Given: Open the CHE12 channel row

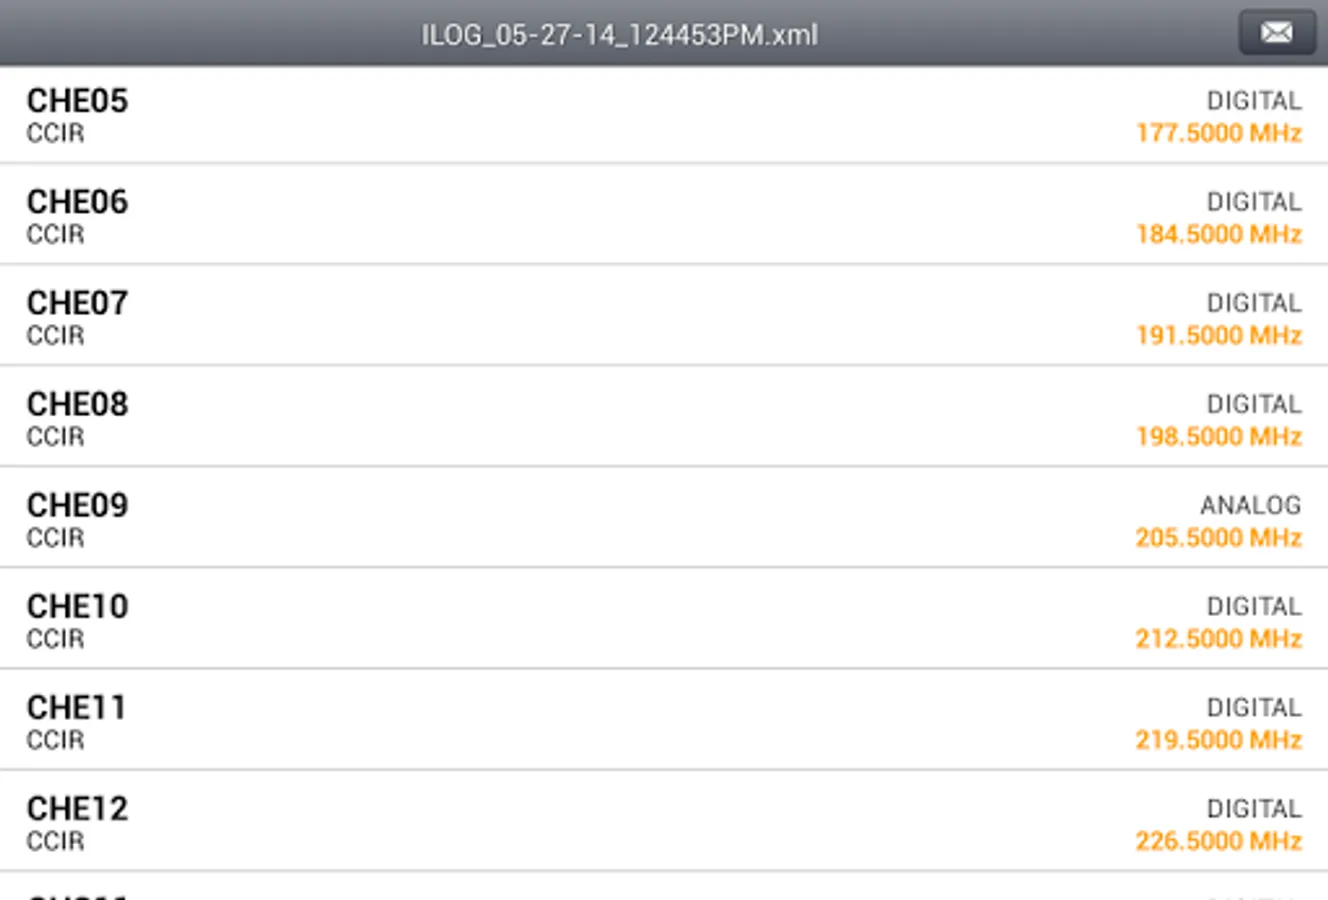Looking at the screenshot, I should pyautogui.click(x=664, y=821).
